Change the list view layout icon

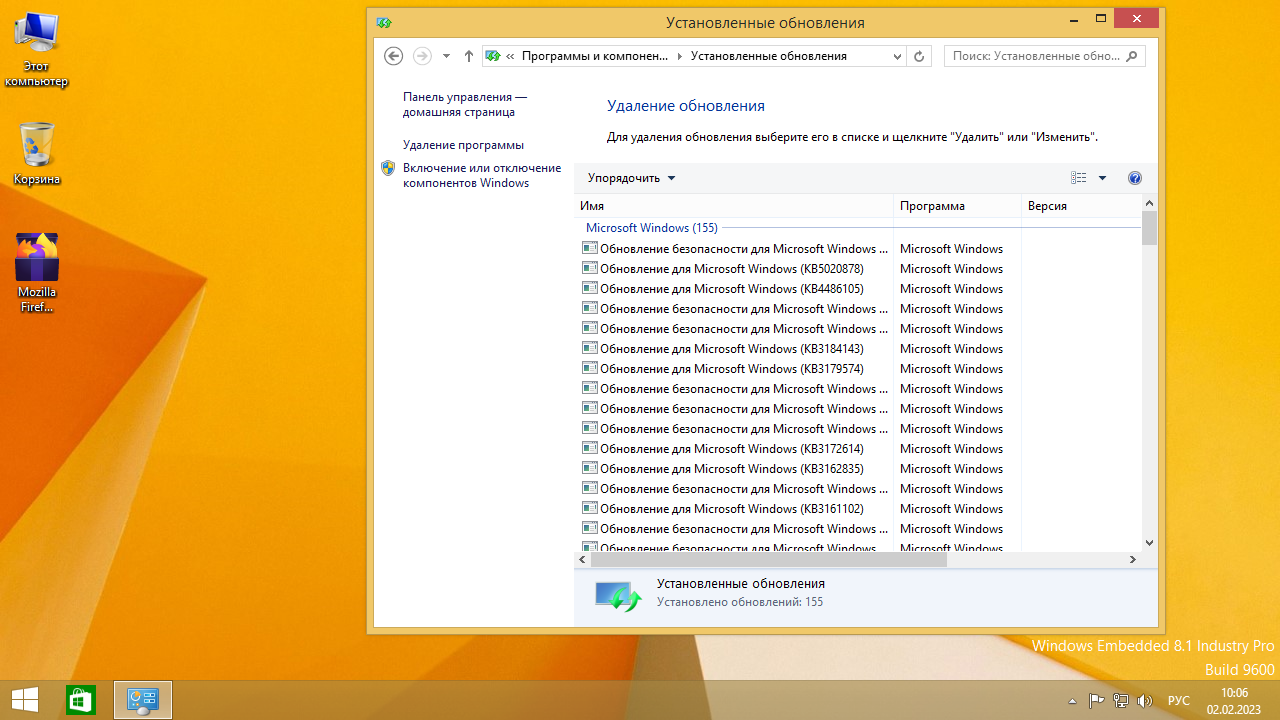pyautogui.click(x=1078, y=178)
